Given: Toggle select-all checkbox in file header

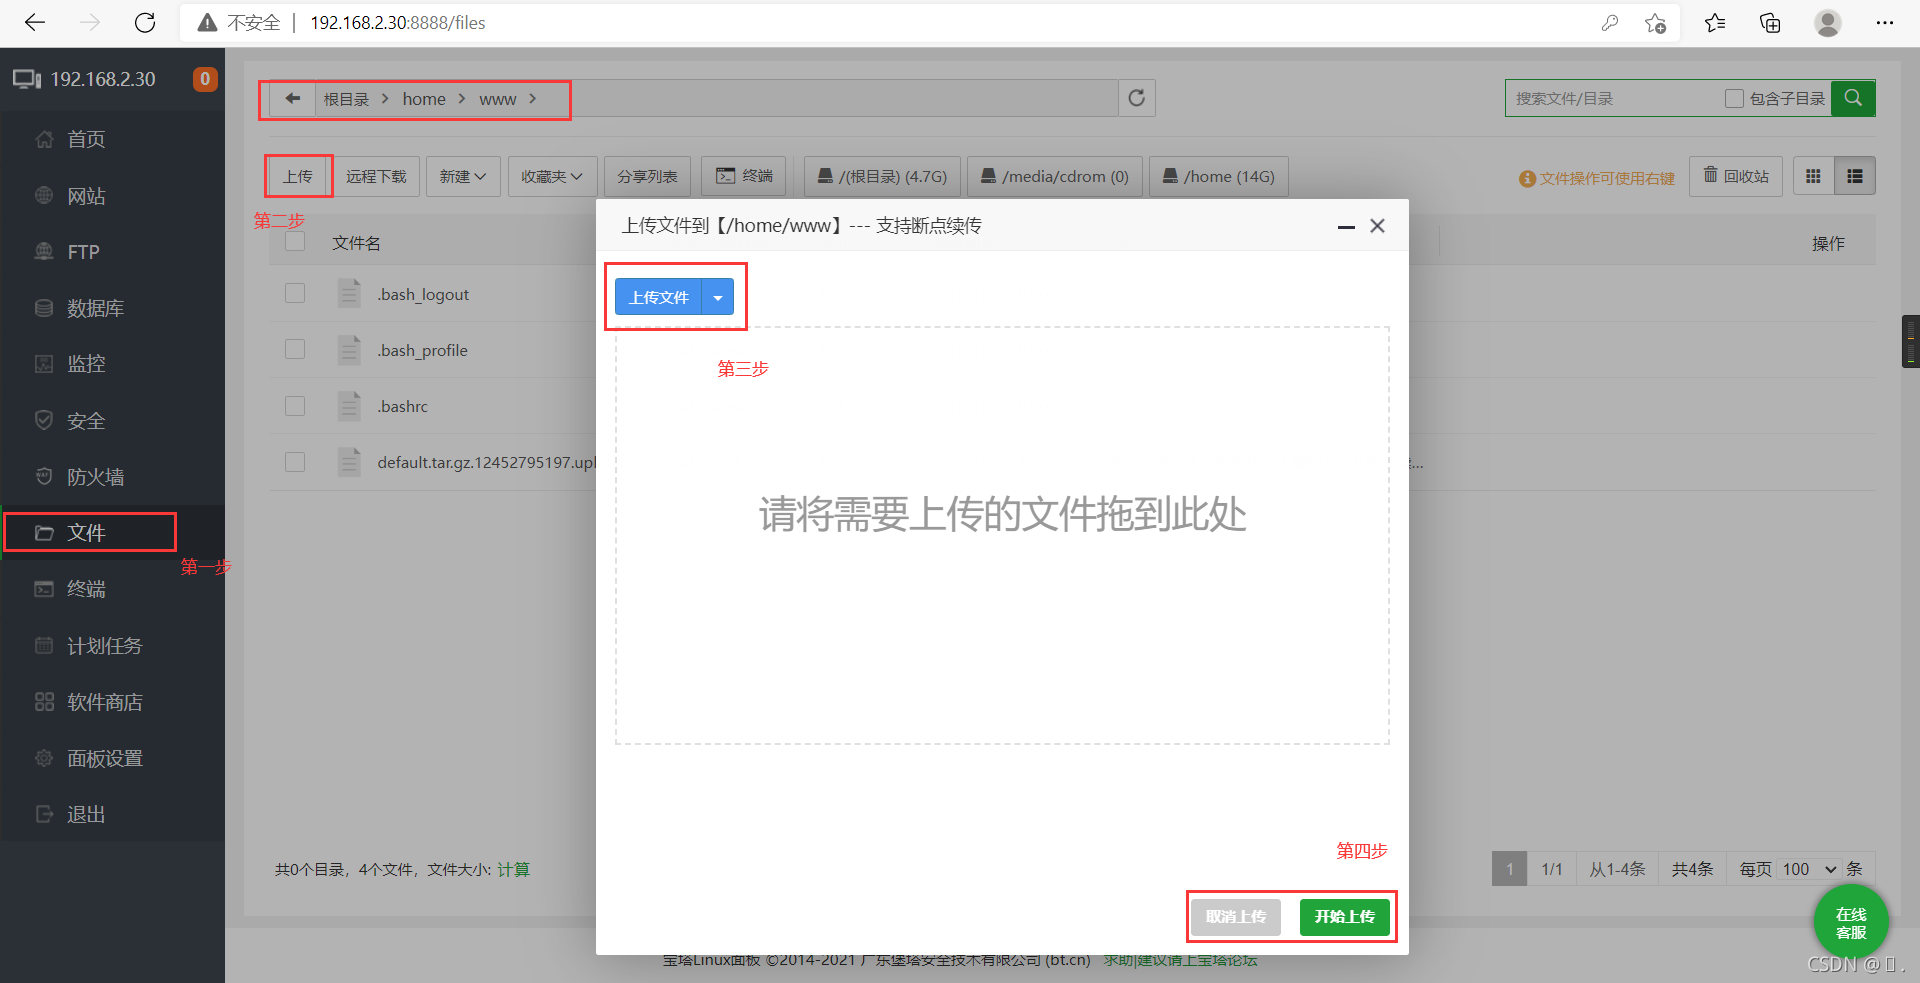Looking at the screenshot, I should (x=295, y=242).
